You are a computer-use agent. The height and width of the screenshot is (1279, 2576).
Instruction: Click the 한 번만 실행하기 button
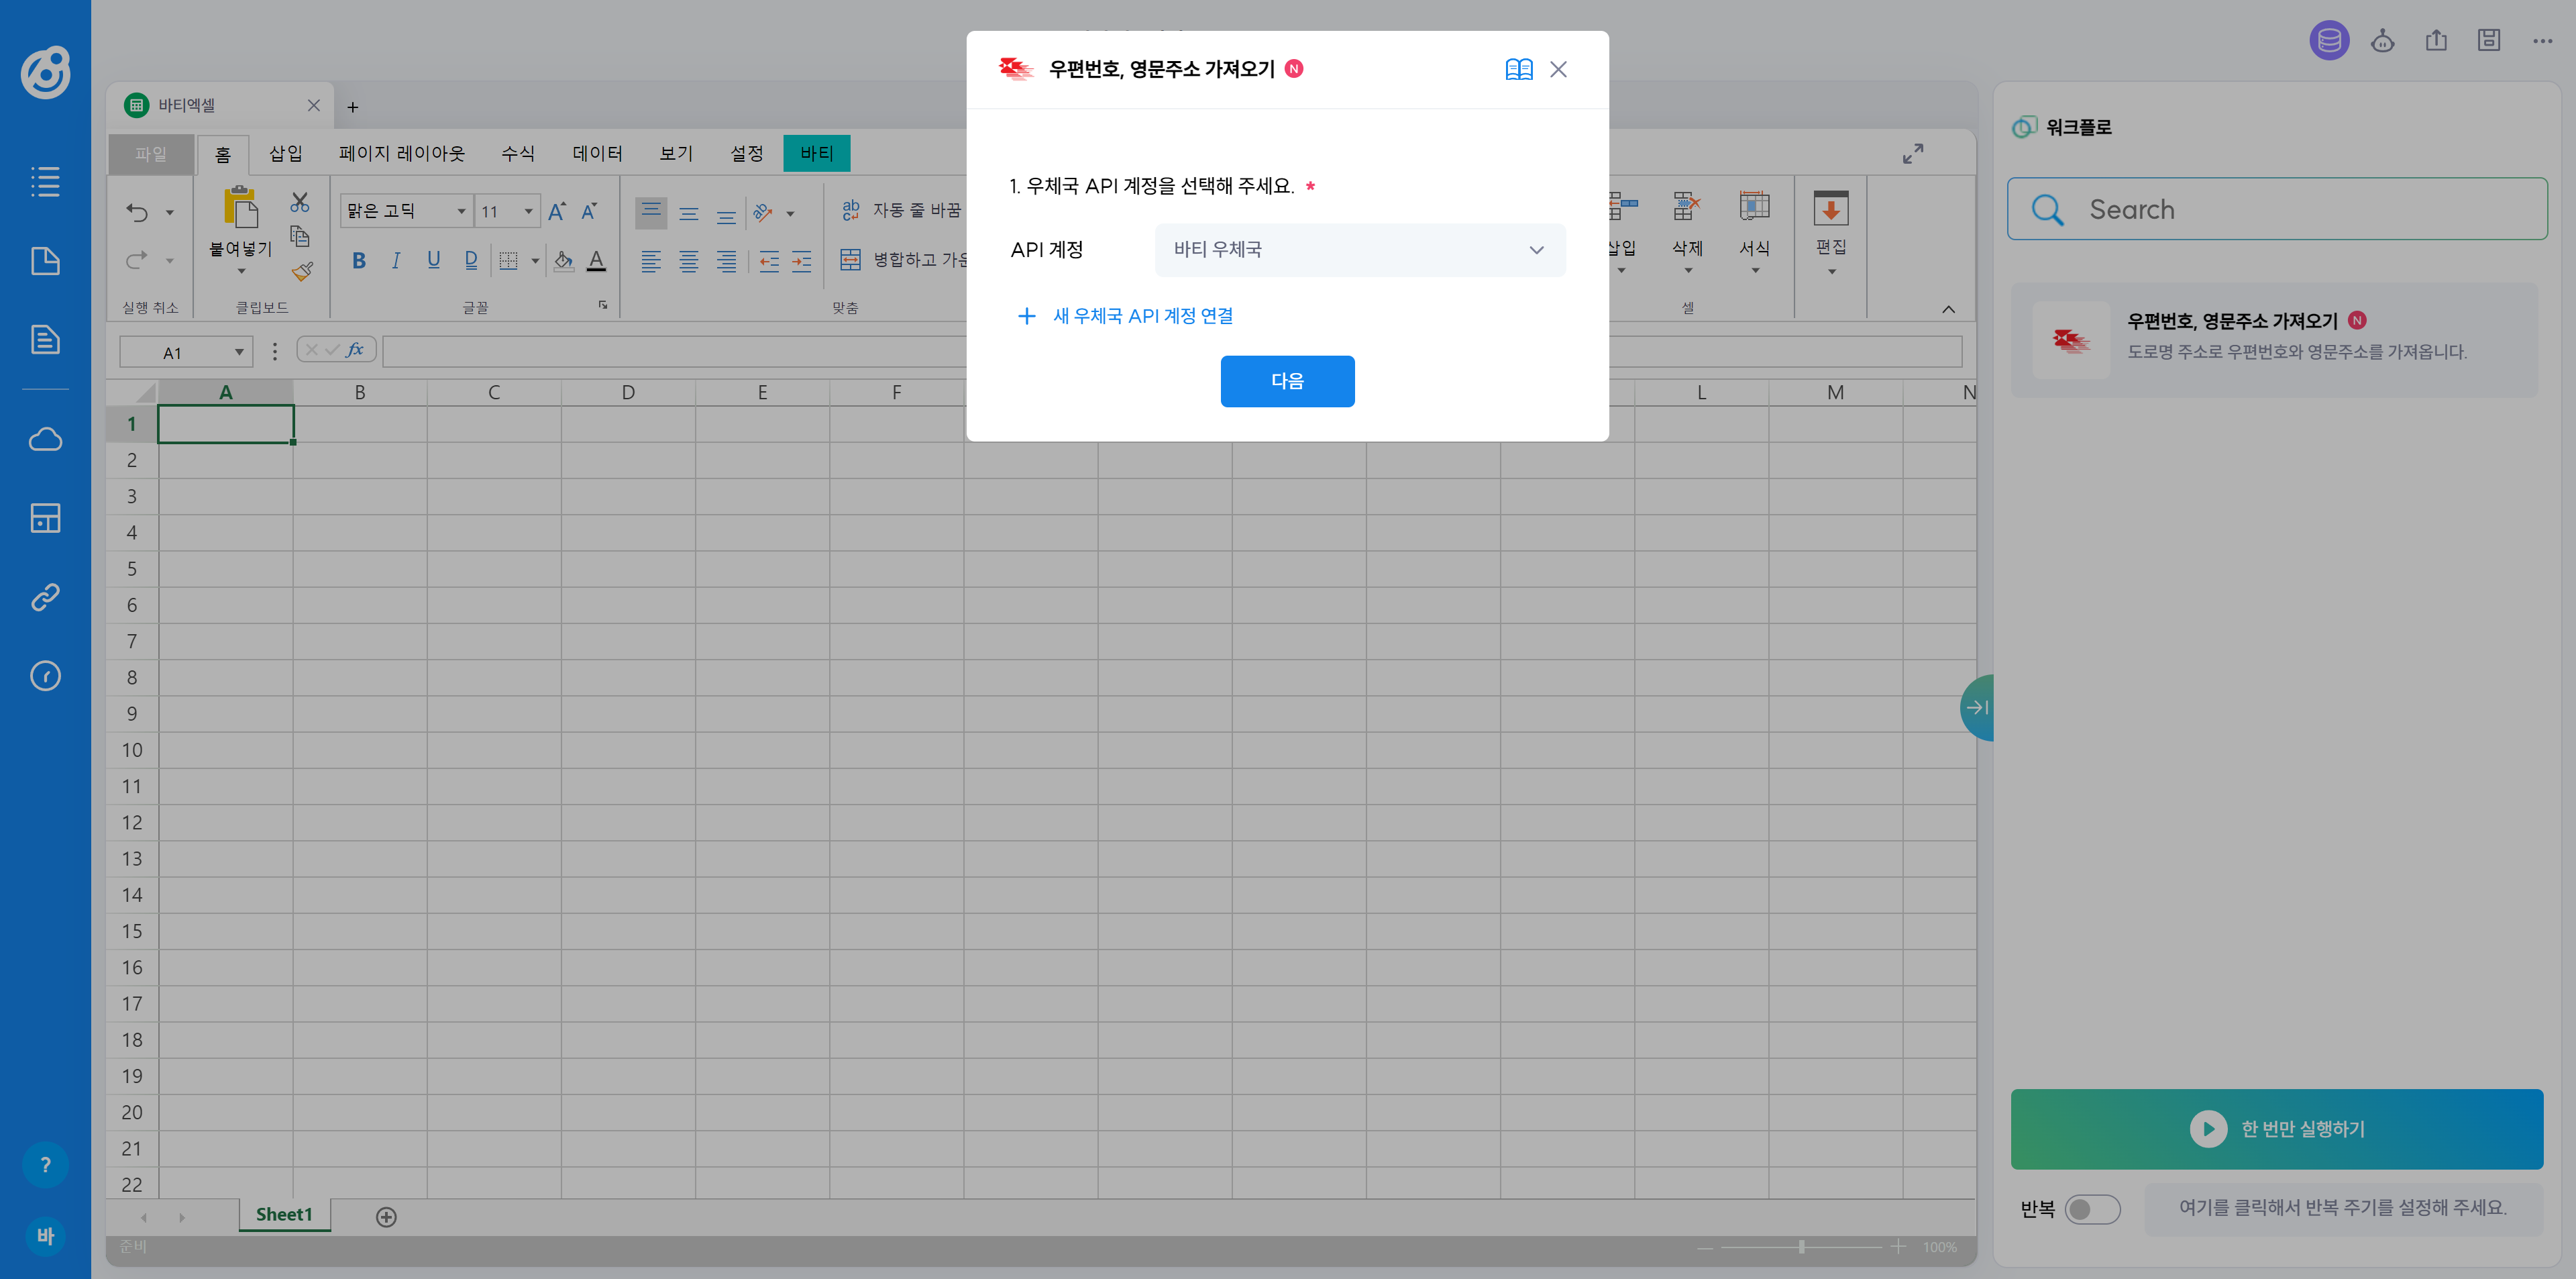click(2276, 1129)
